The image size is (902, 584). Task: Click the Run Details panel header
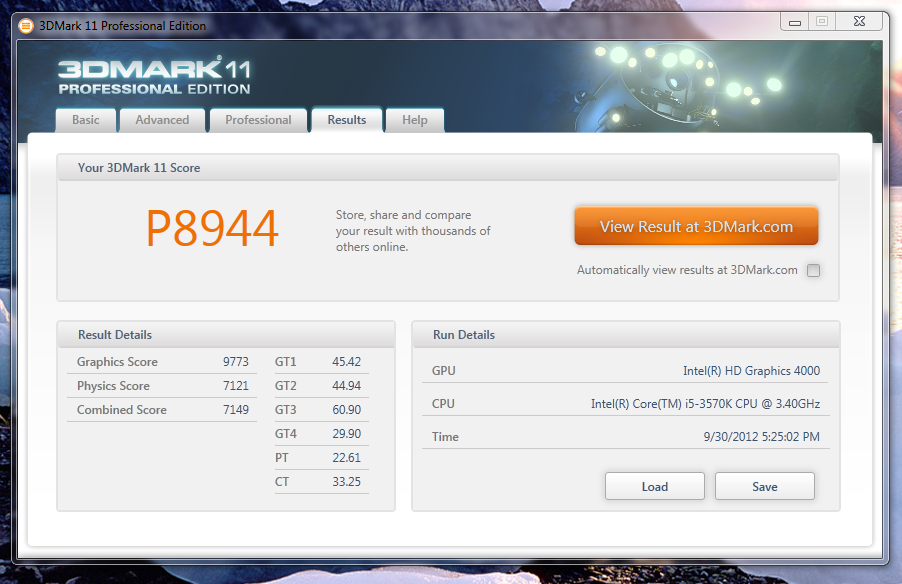(x=626, y=335)
